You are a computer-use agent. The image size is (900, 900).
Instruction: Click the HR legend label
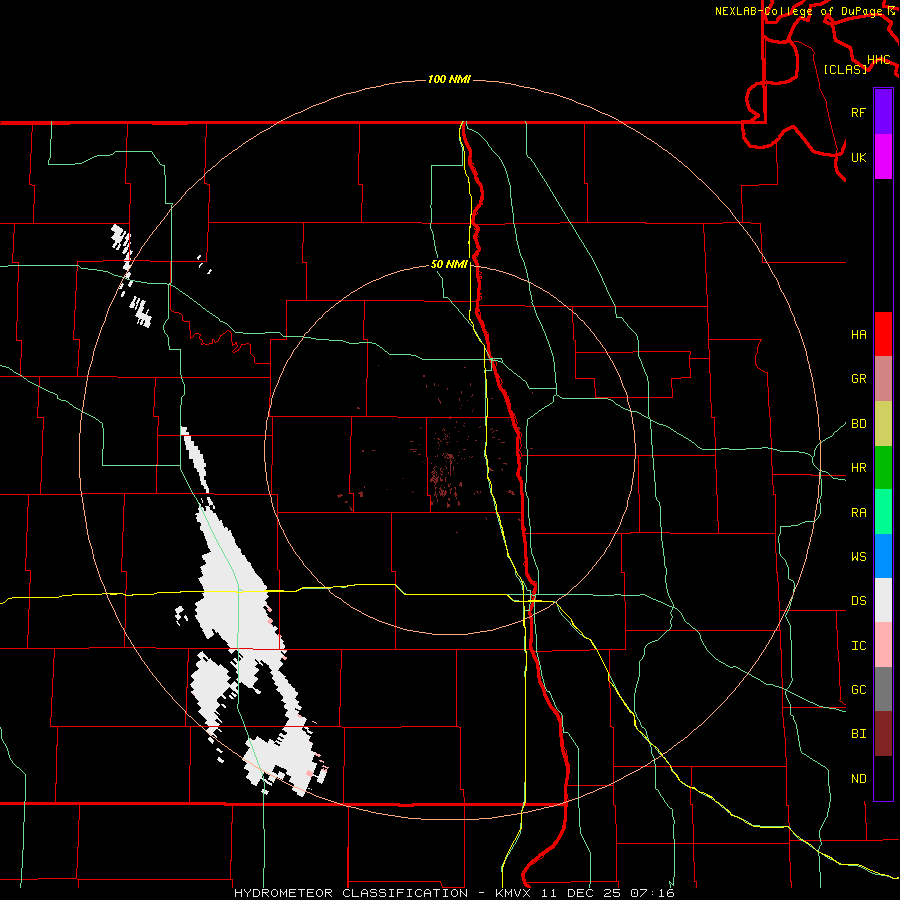pos(858,468)
